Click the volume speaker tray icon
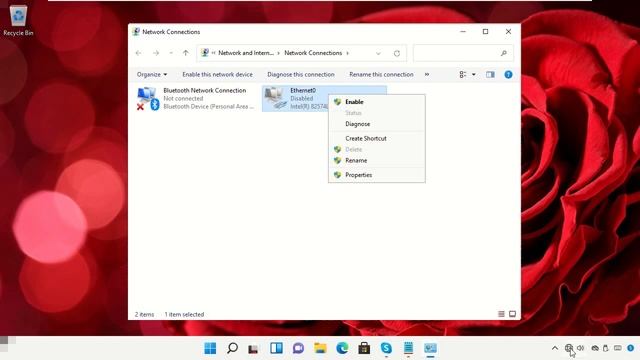The image size is (640, 360). 580,348
